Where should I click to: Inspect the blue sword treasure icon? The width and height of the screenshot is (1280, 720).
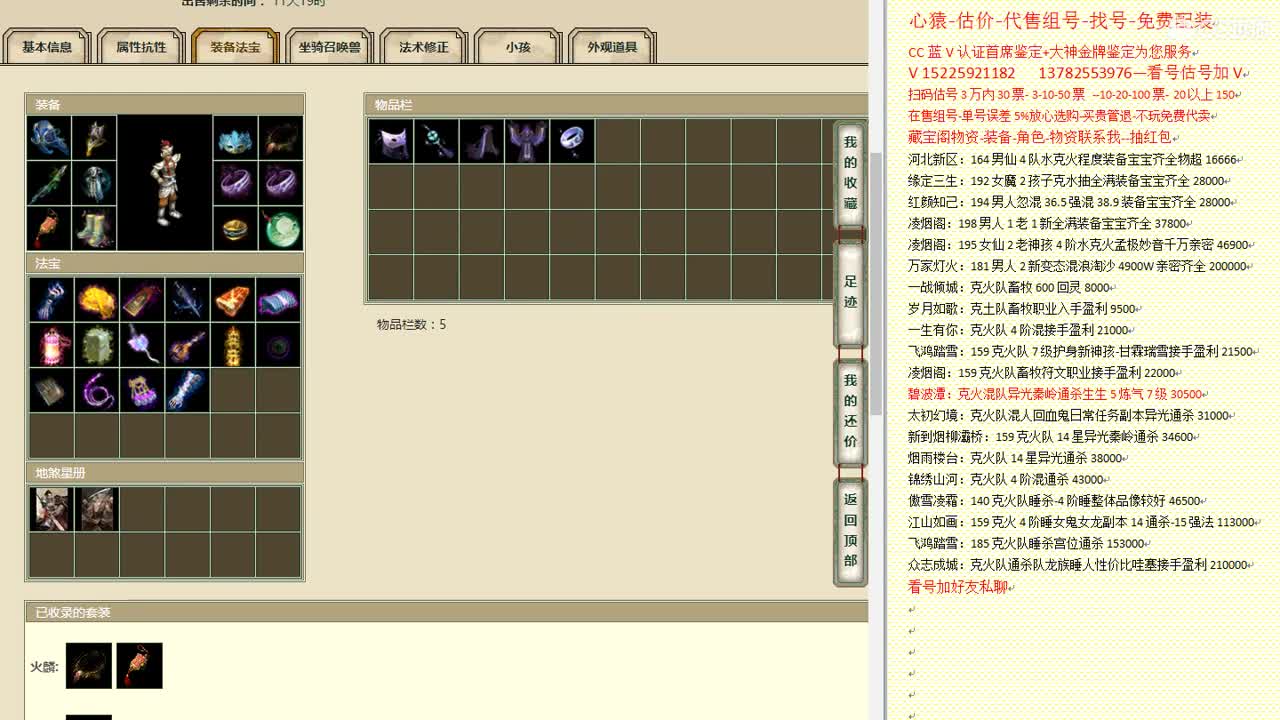[187, 299]
